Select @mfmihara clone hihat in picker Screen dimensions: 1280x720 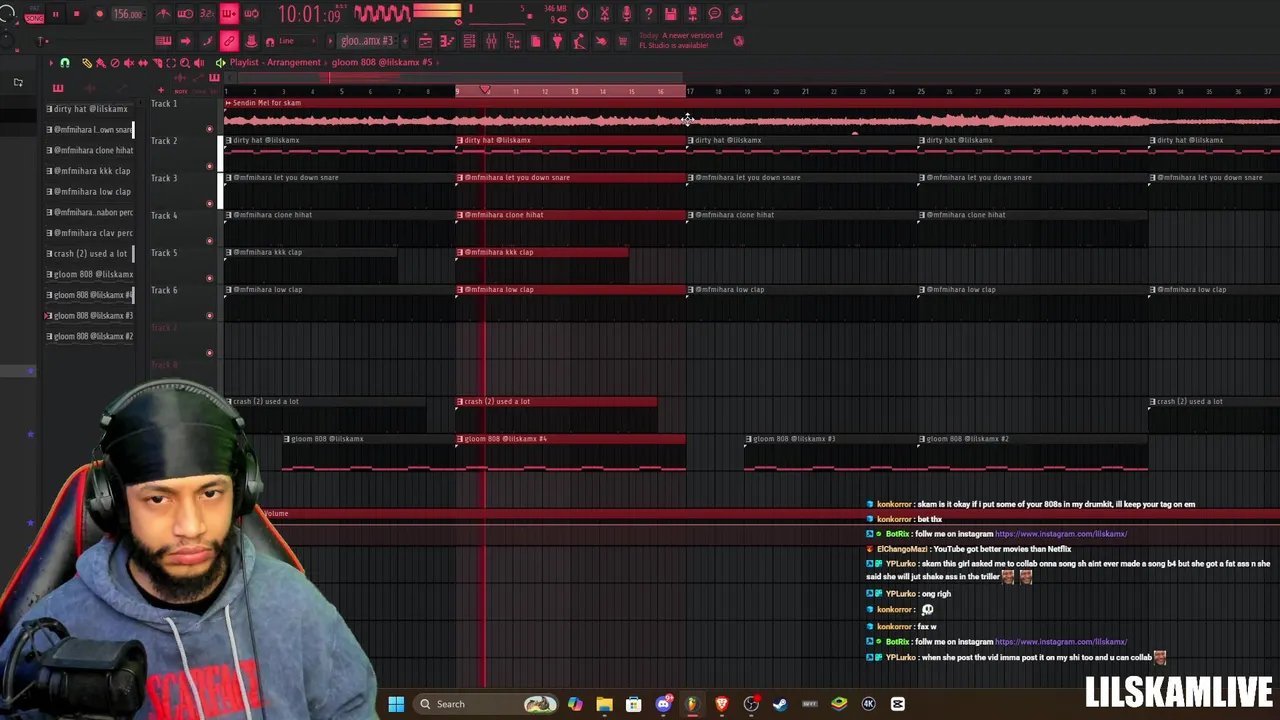pos(90,150)
